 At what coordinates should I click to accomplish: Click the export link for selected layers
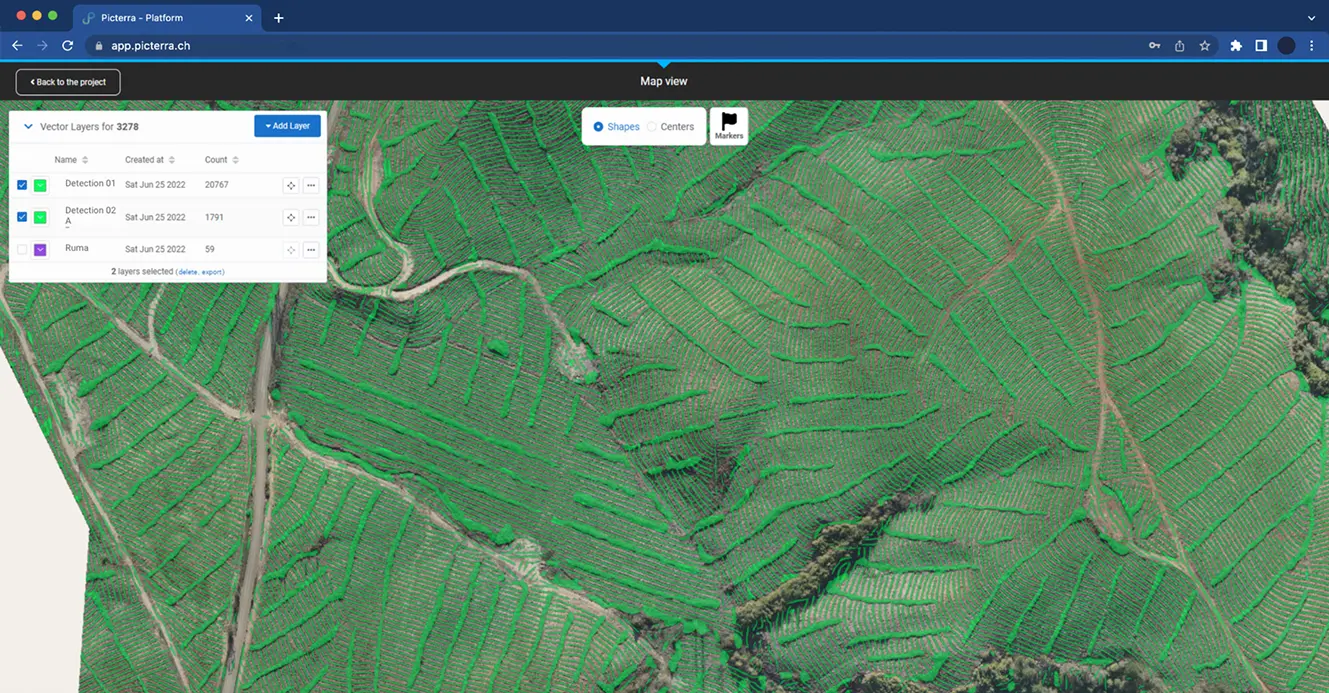pos(211,272)
